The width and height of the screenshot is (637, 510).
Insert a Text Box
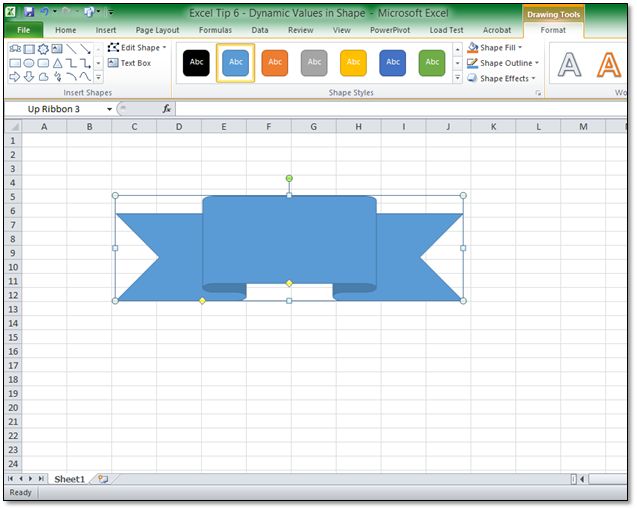(x=130, y=63)
